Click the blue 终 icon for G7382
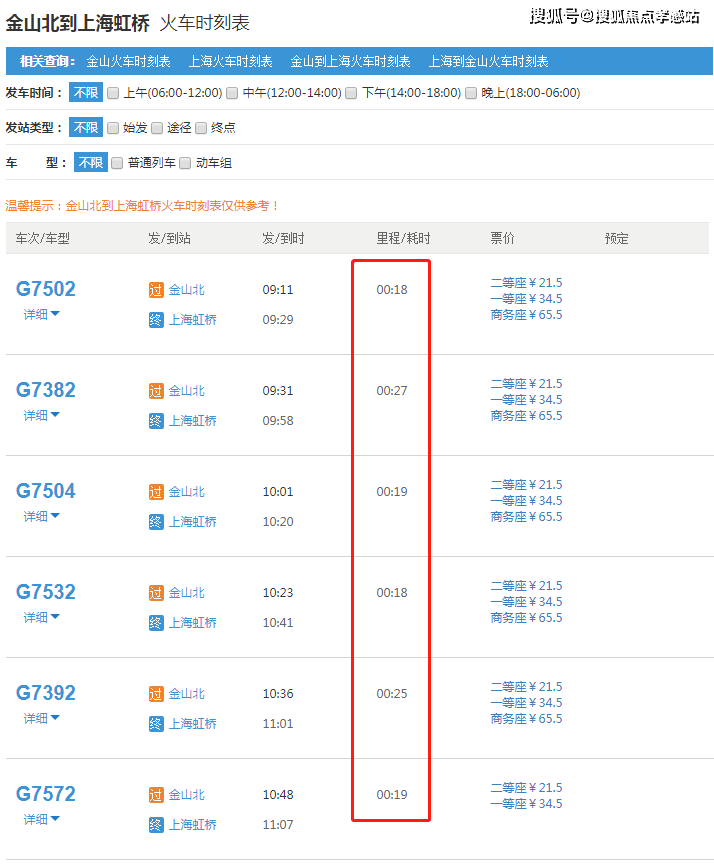This screenshot has height=867, width=714. 155,421
